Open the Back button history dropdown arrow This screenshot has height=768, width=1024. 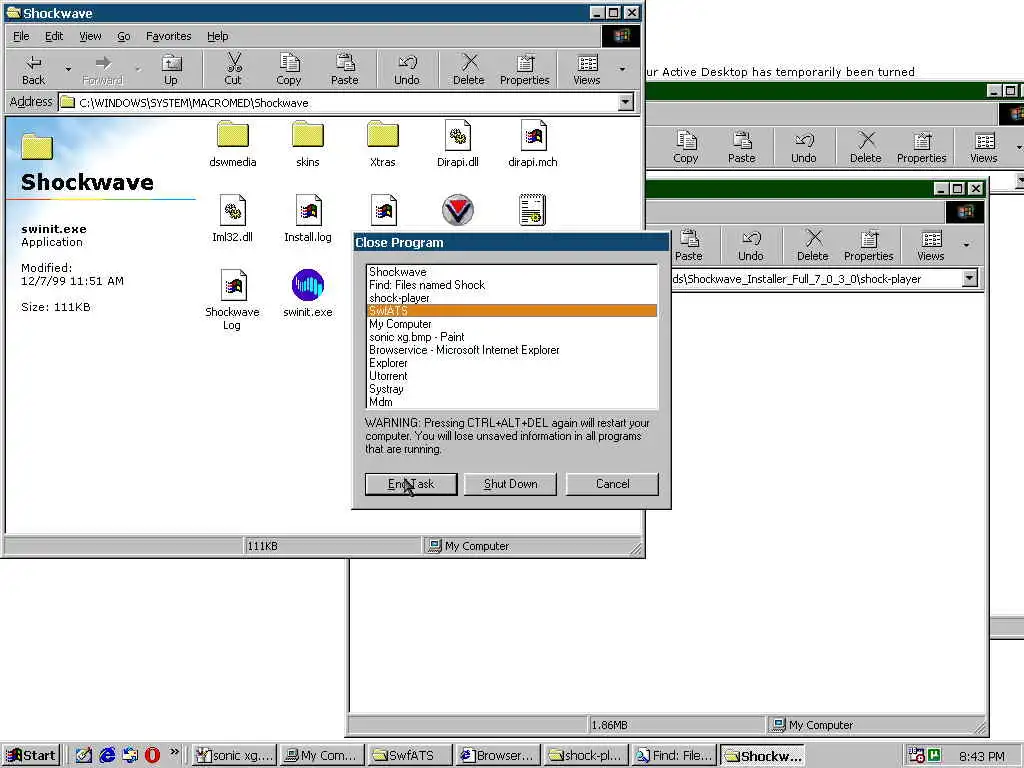pos(68,69)
